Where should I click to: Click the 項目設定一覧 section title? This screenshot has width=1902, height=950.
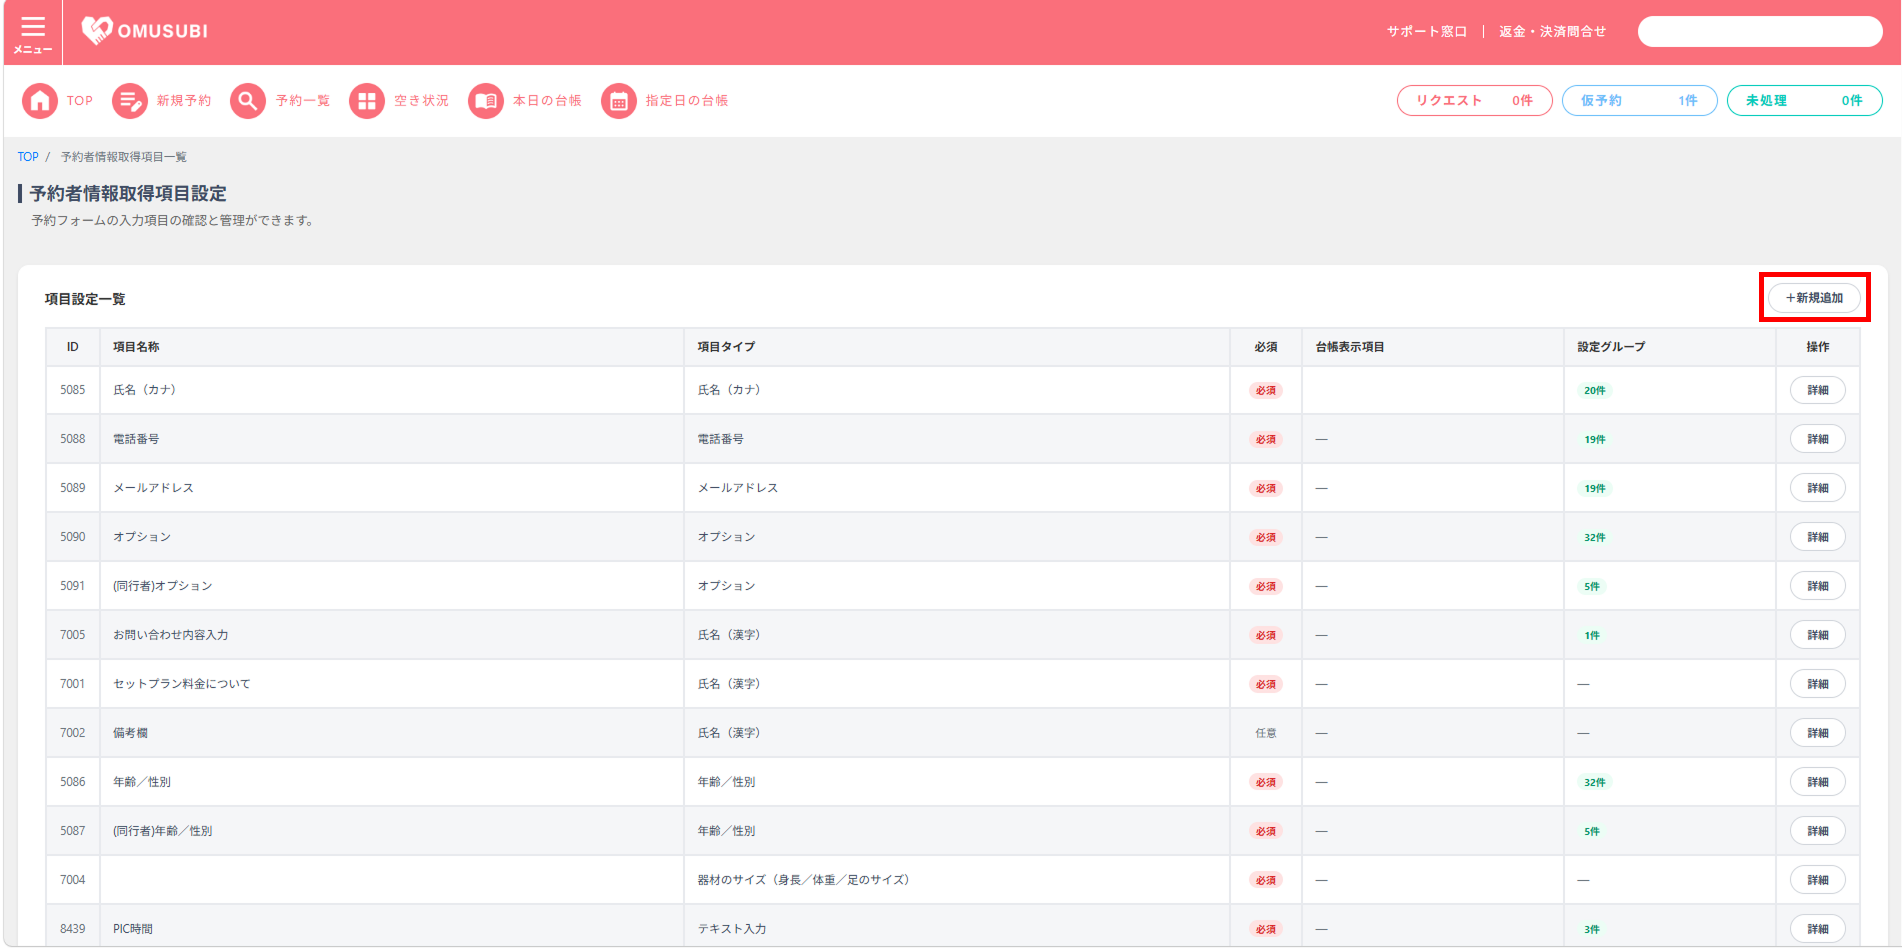tap(85, 299)
